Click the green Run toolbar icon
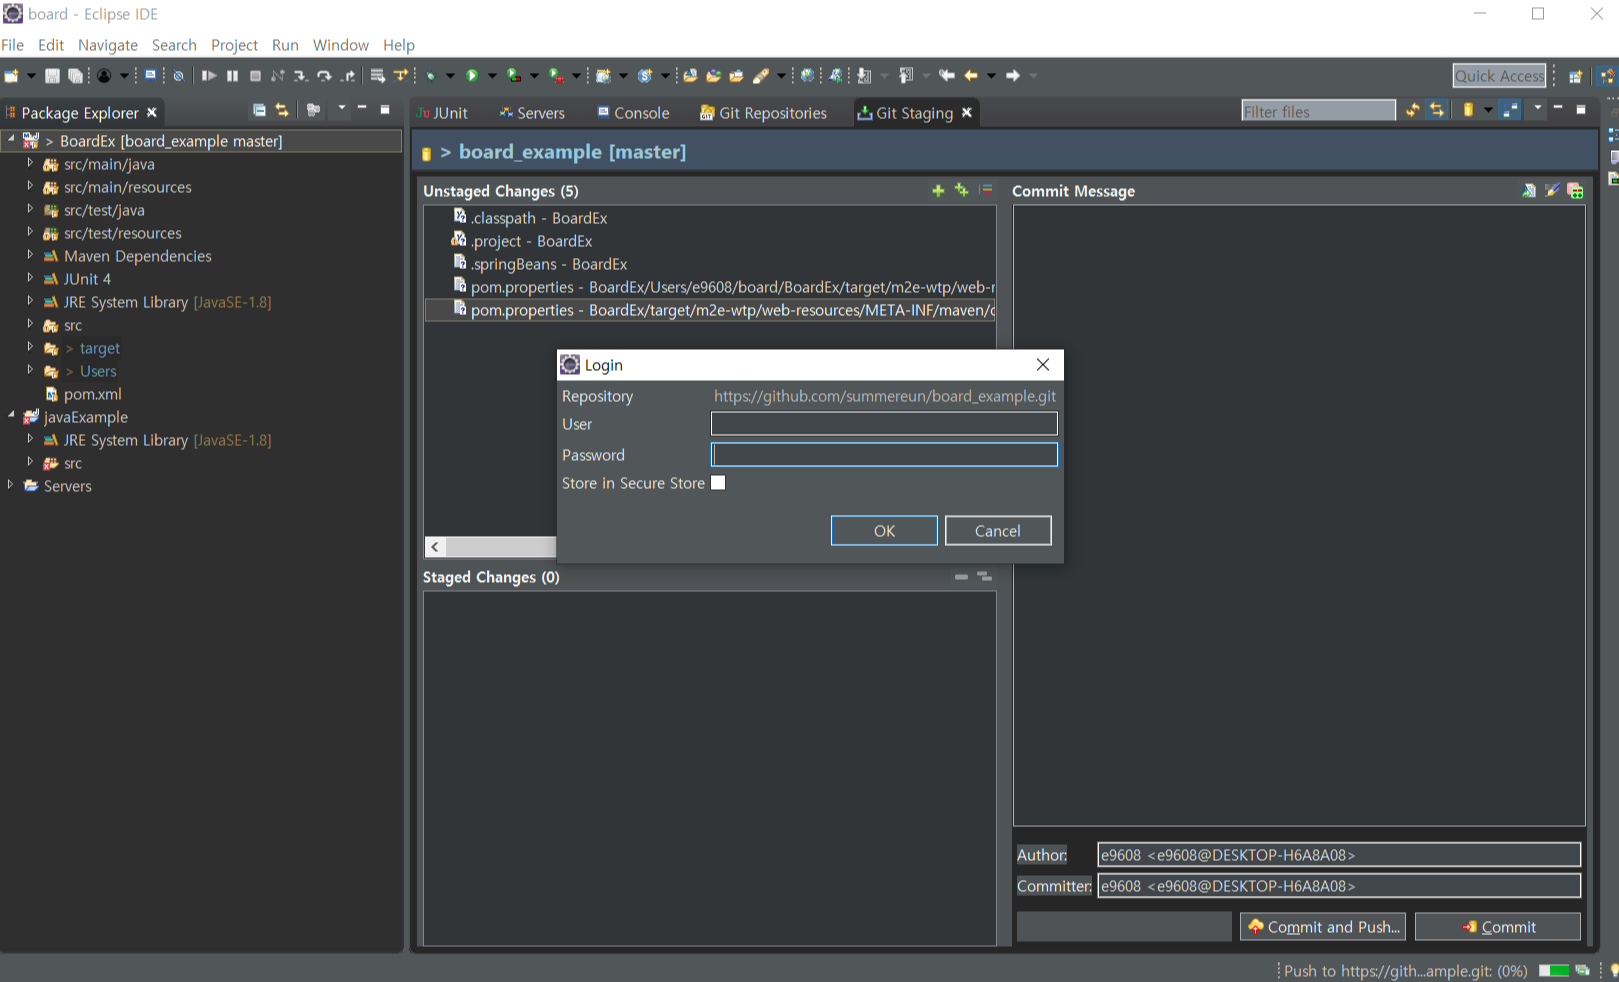 click(472, 76)
